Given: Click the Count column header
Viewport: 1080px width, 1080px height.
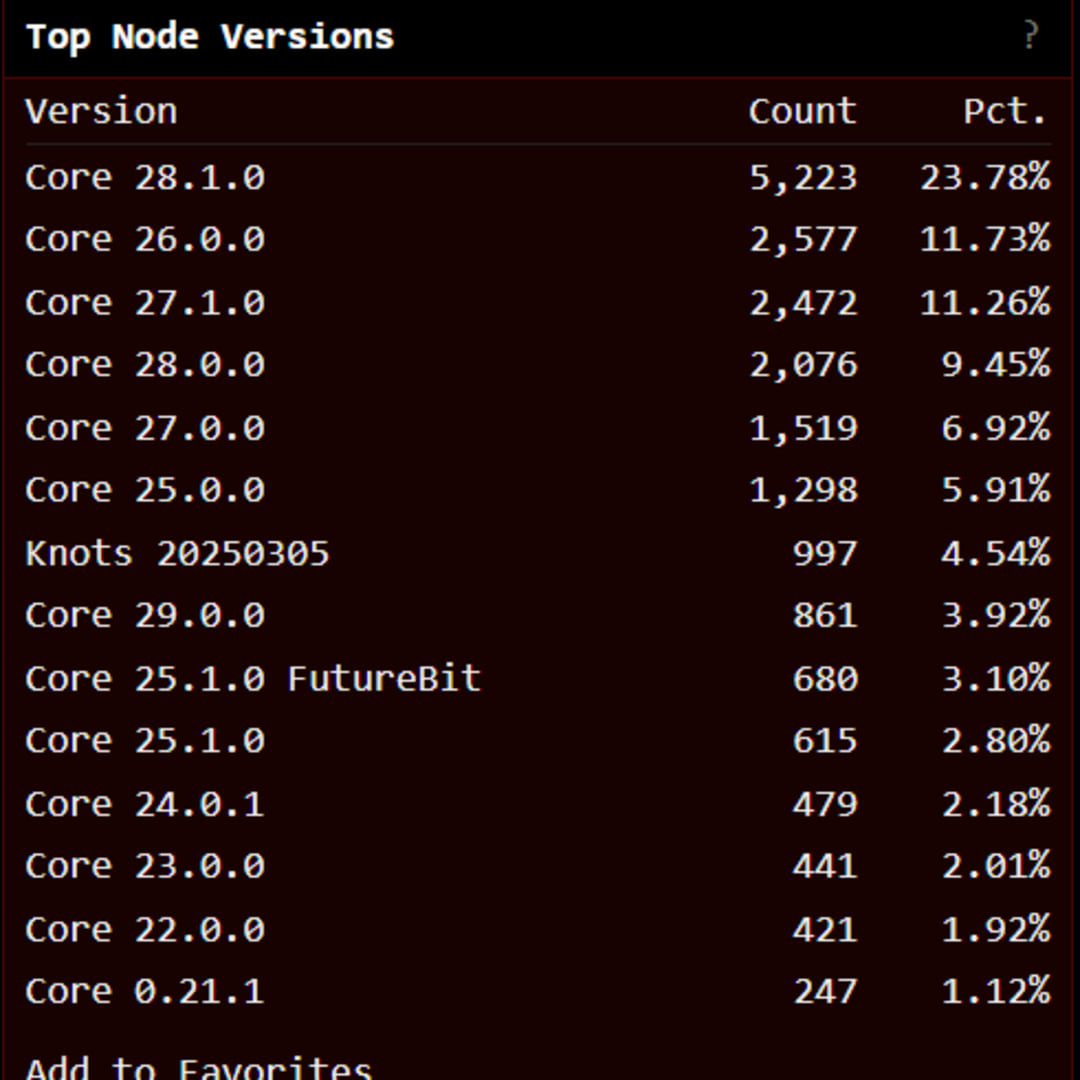Looking at the screenshot, I should point(802,111).
